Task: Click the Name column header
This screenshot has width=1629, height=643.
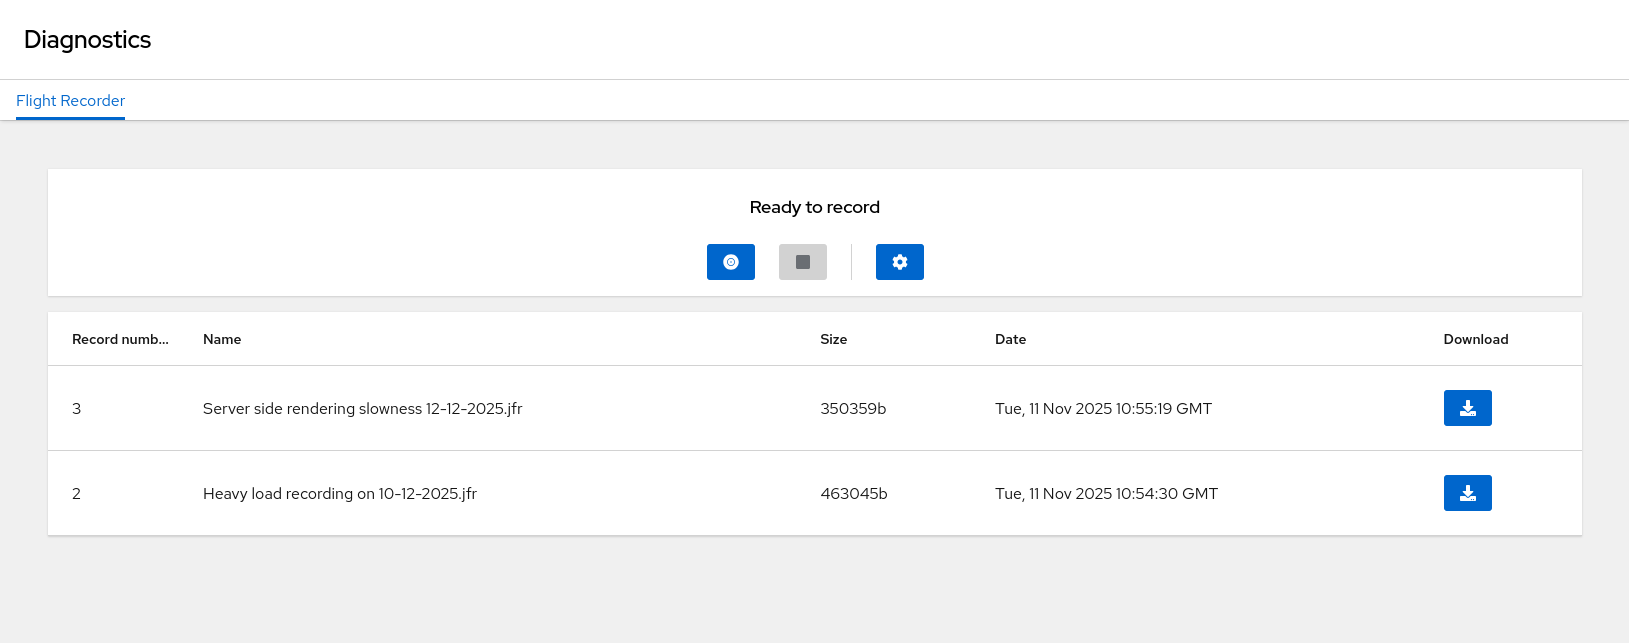Action: click(x=222, y=339)
